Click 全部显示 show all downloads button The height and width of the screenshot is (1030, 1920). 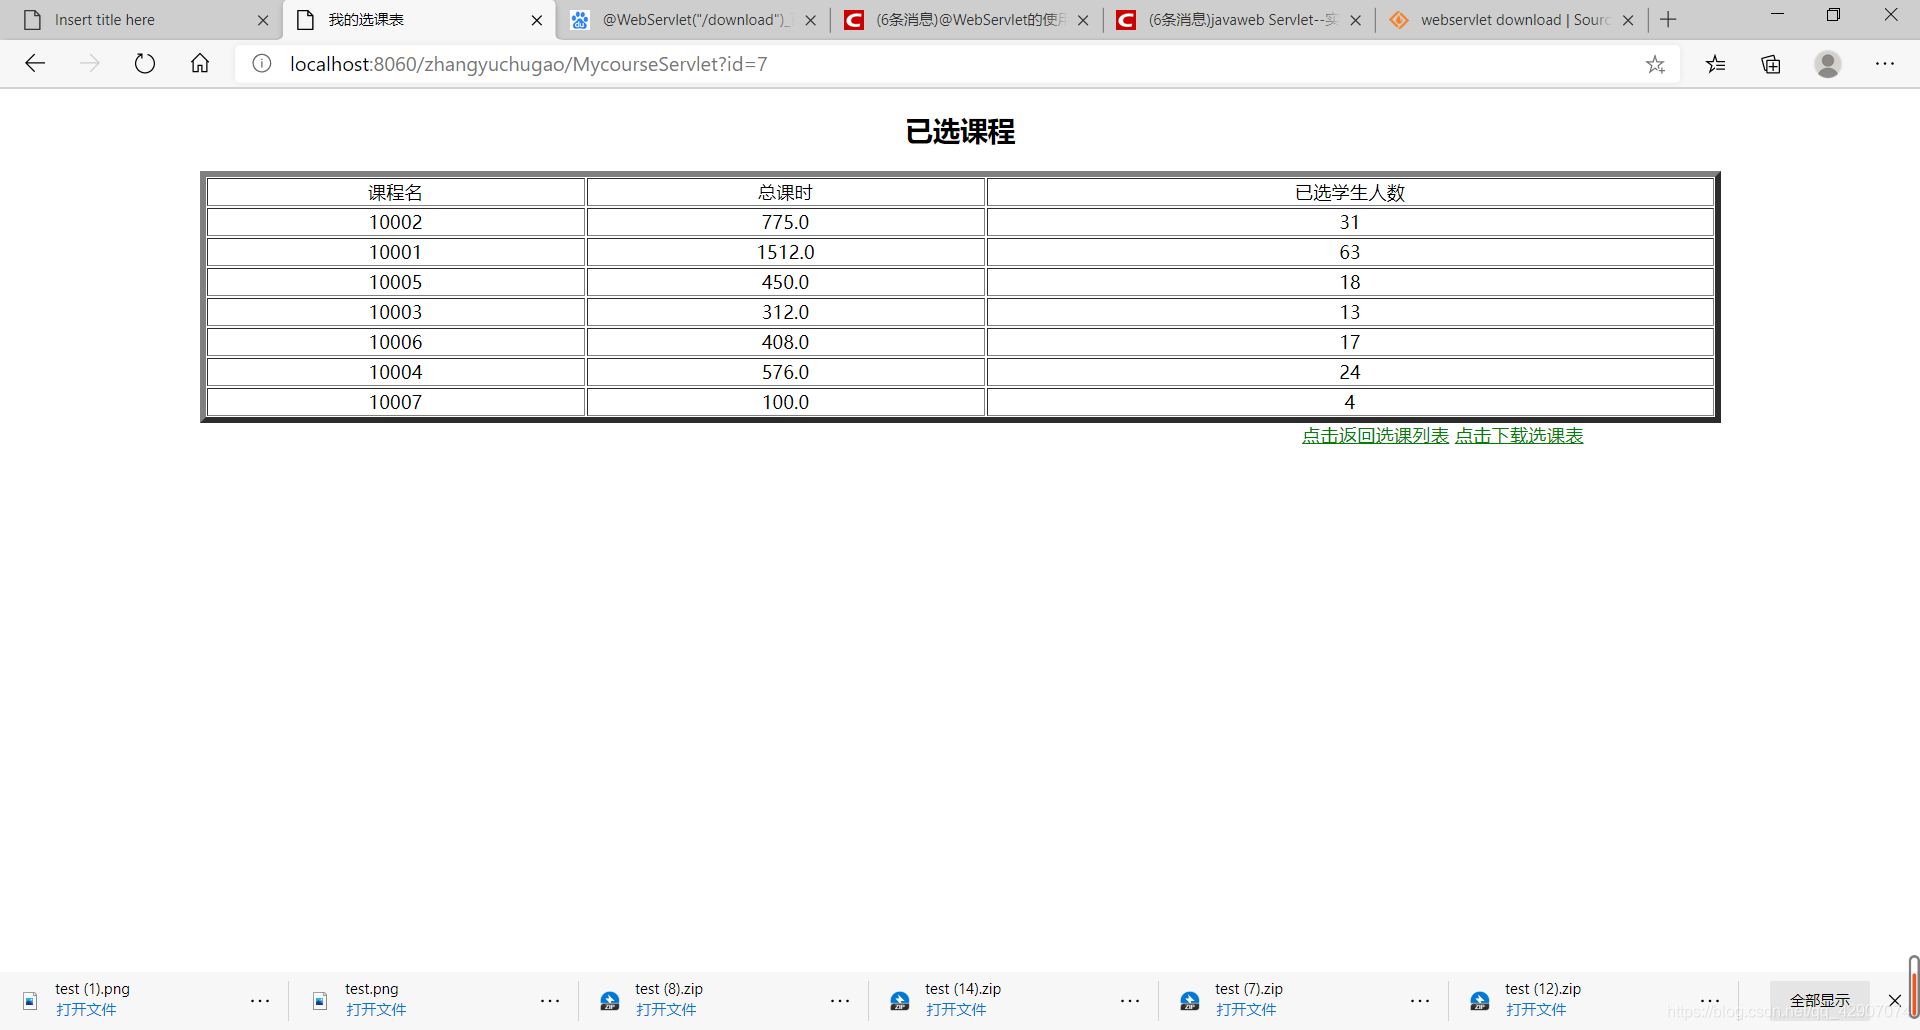click(1820, 1001)
